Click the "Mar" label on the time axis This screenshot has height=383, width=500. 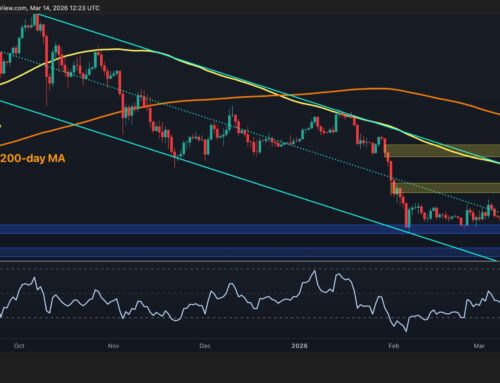[x=479, y=346]
